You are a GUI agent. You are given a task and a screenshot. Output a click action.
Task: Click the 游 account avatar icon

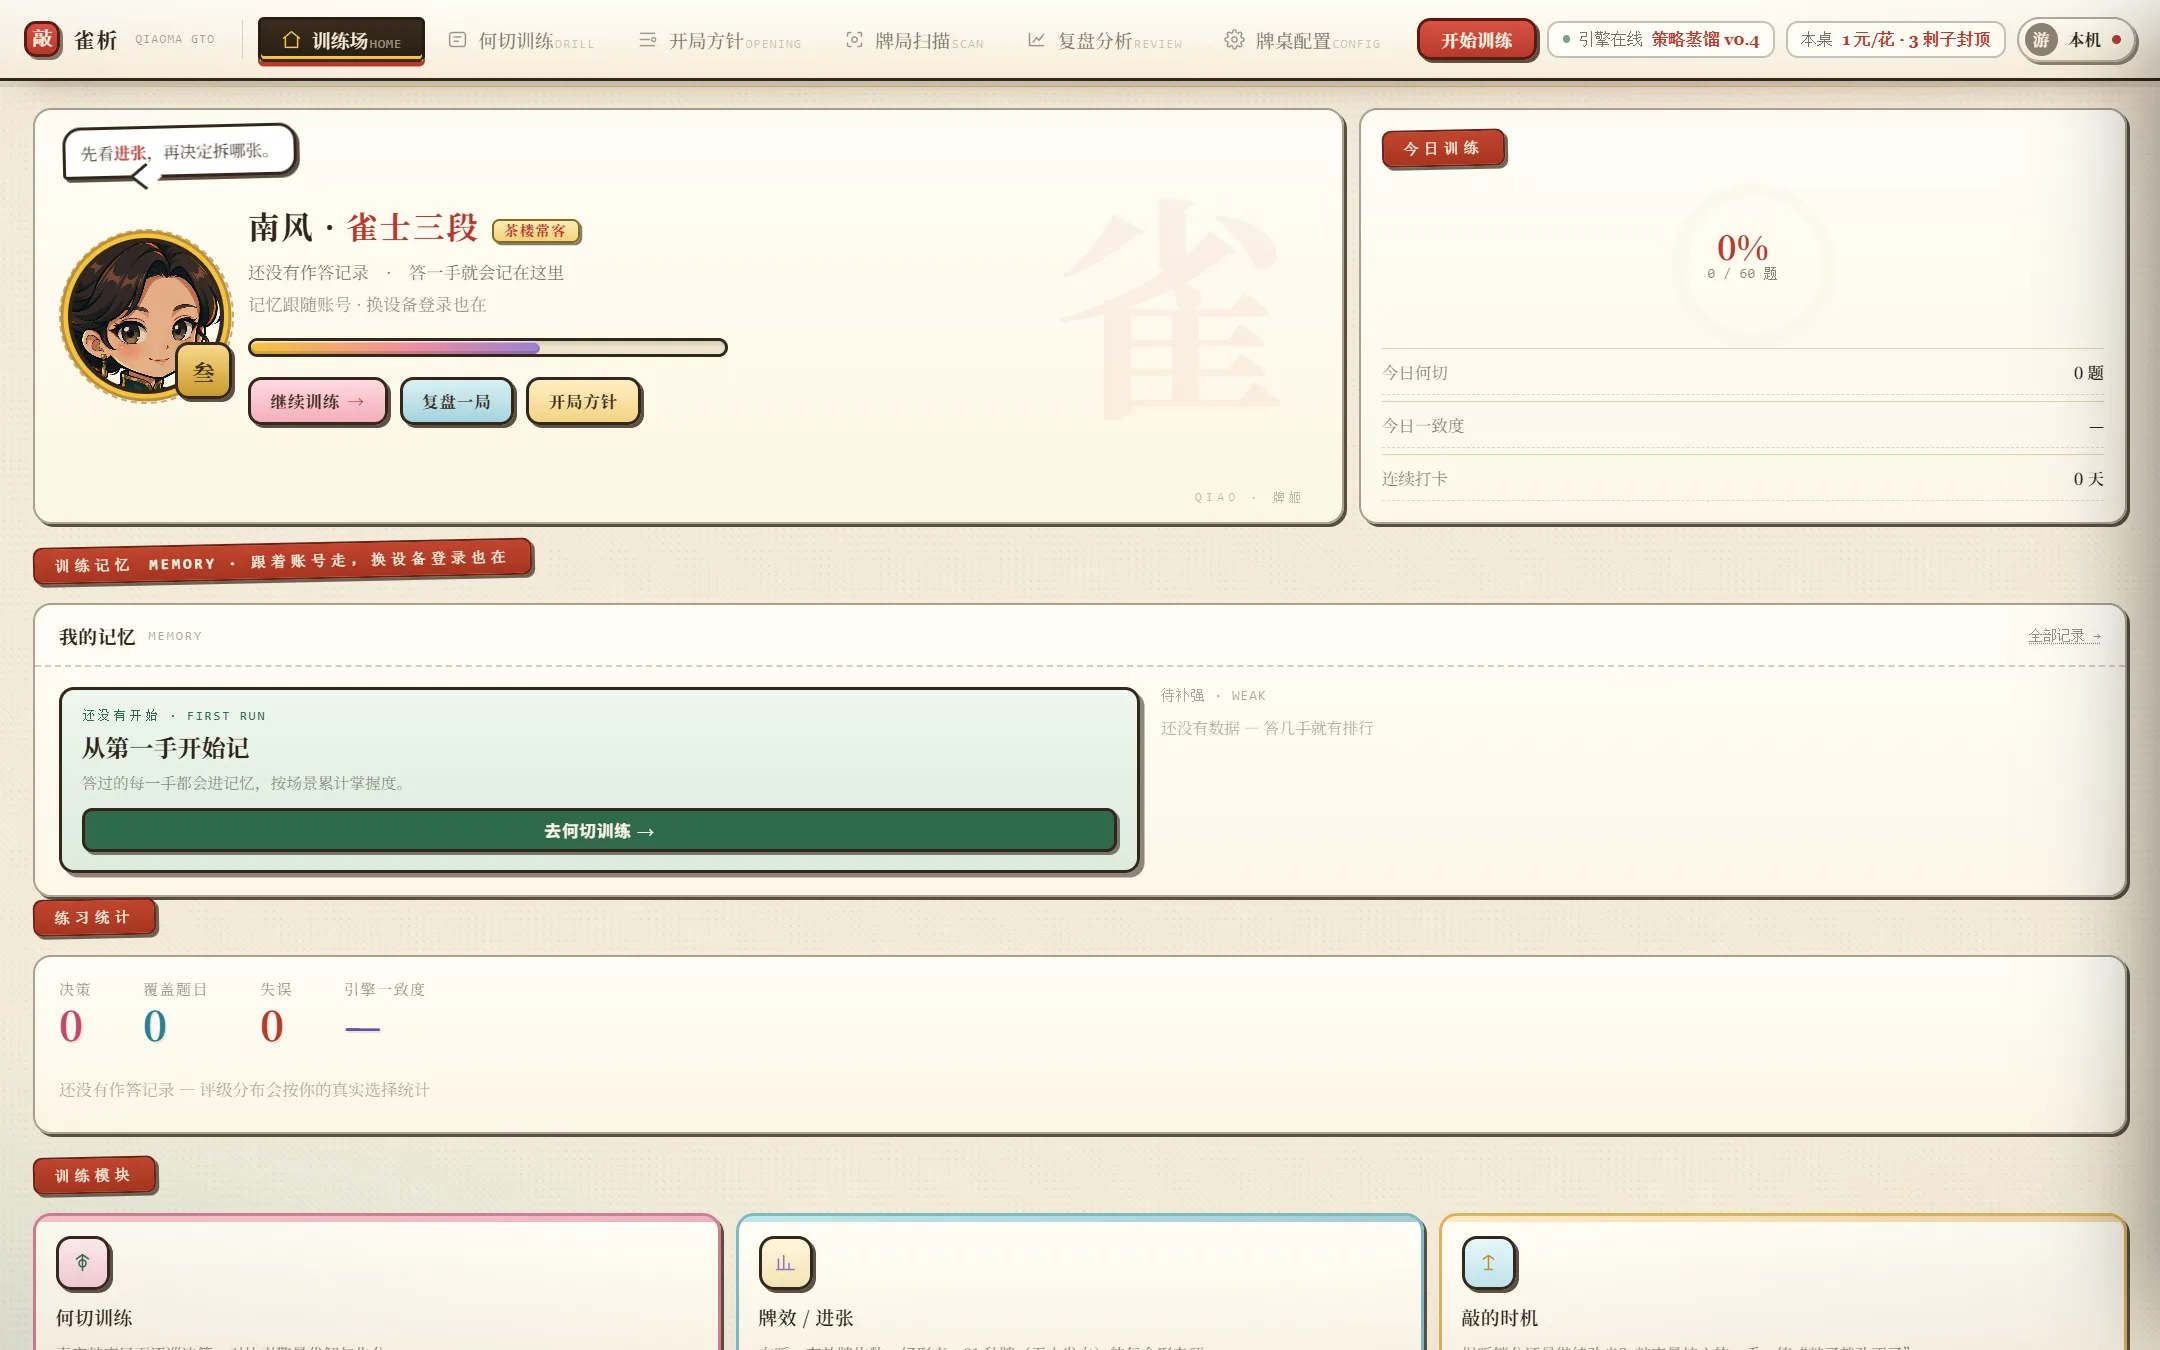click(x=2041, y=40)
